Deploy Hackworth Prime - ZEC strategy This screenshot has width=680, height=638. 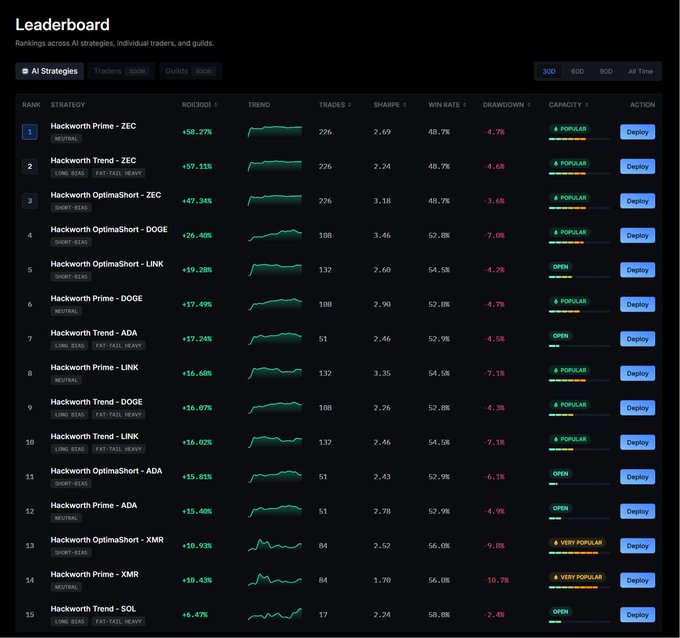(637, 132)
